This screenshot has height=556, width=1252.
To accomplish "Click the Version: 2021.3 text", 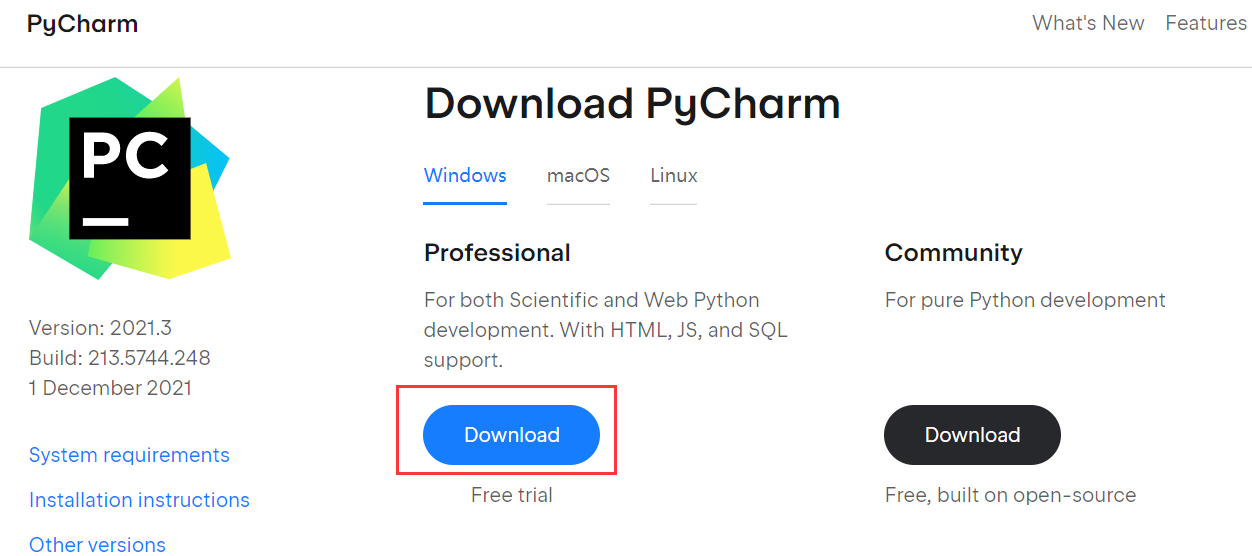I will click(x=100, y=328).
